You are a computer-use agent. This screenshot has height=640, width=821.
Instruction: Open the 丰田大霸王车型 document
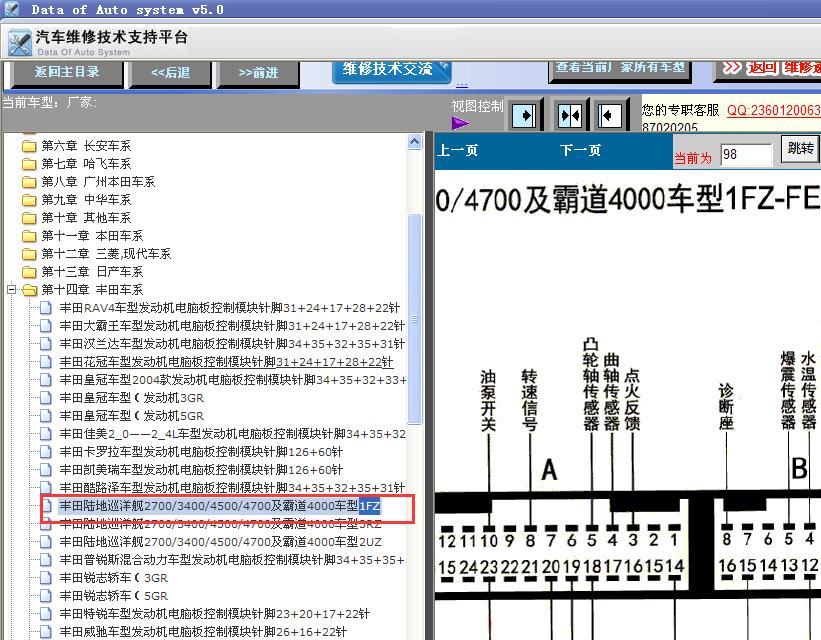click(232, 326)
